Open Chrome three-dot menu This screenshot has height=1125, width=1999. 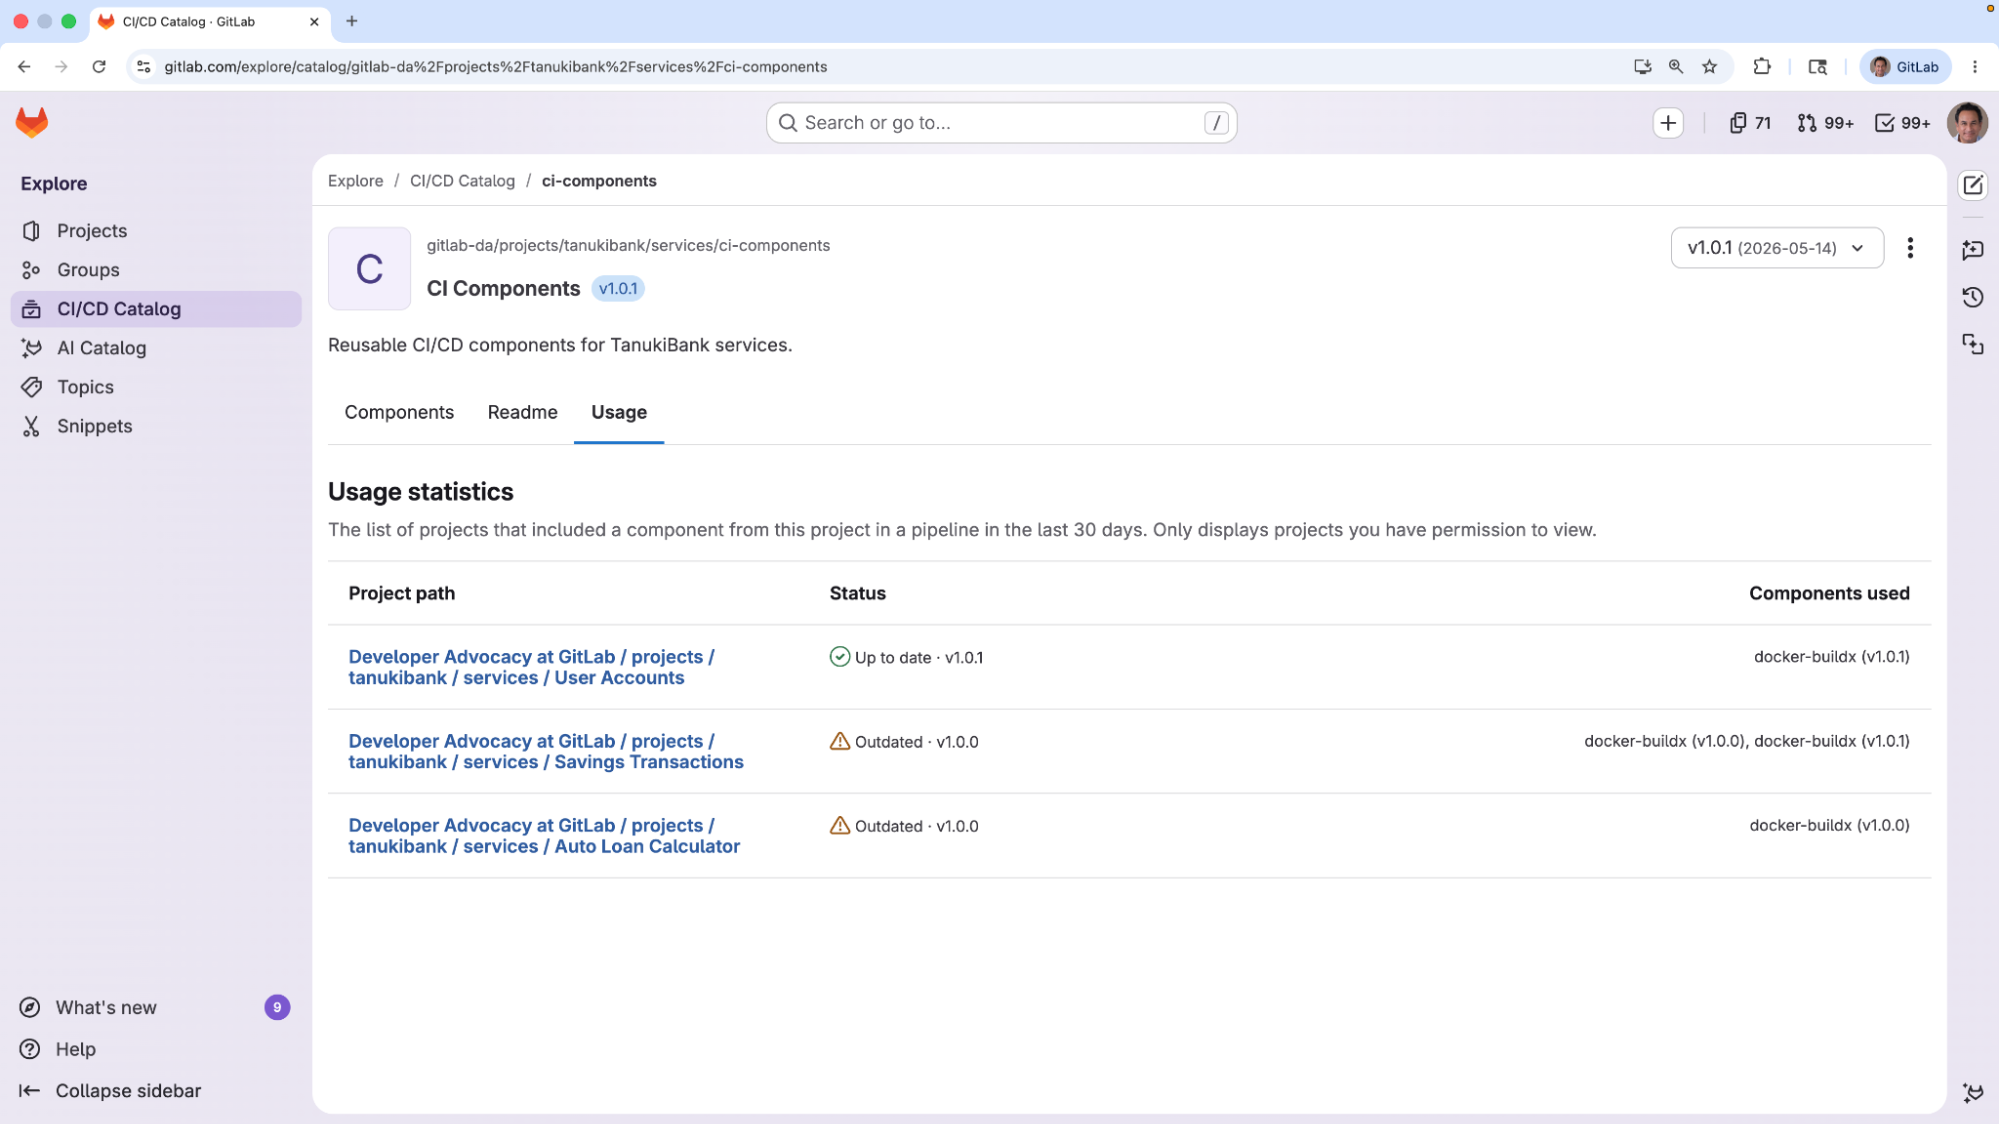pos(1974,67)
